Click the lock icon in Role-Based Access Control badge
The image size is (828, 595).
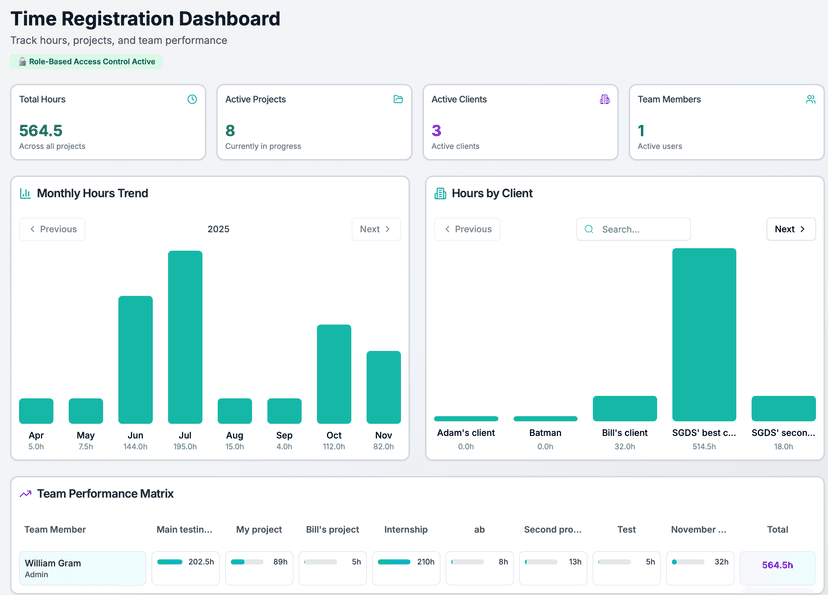tap(21, 61)
